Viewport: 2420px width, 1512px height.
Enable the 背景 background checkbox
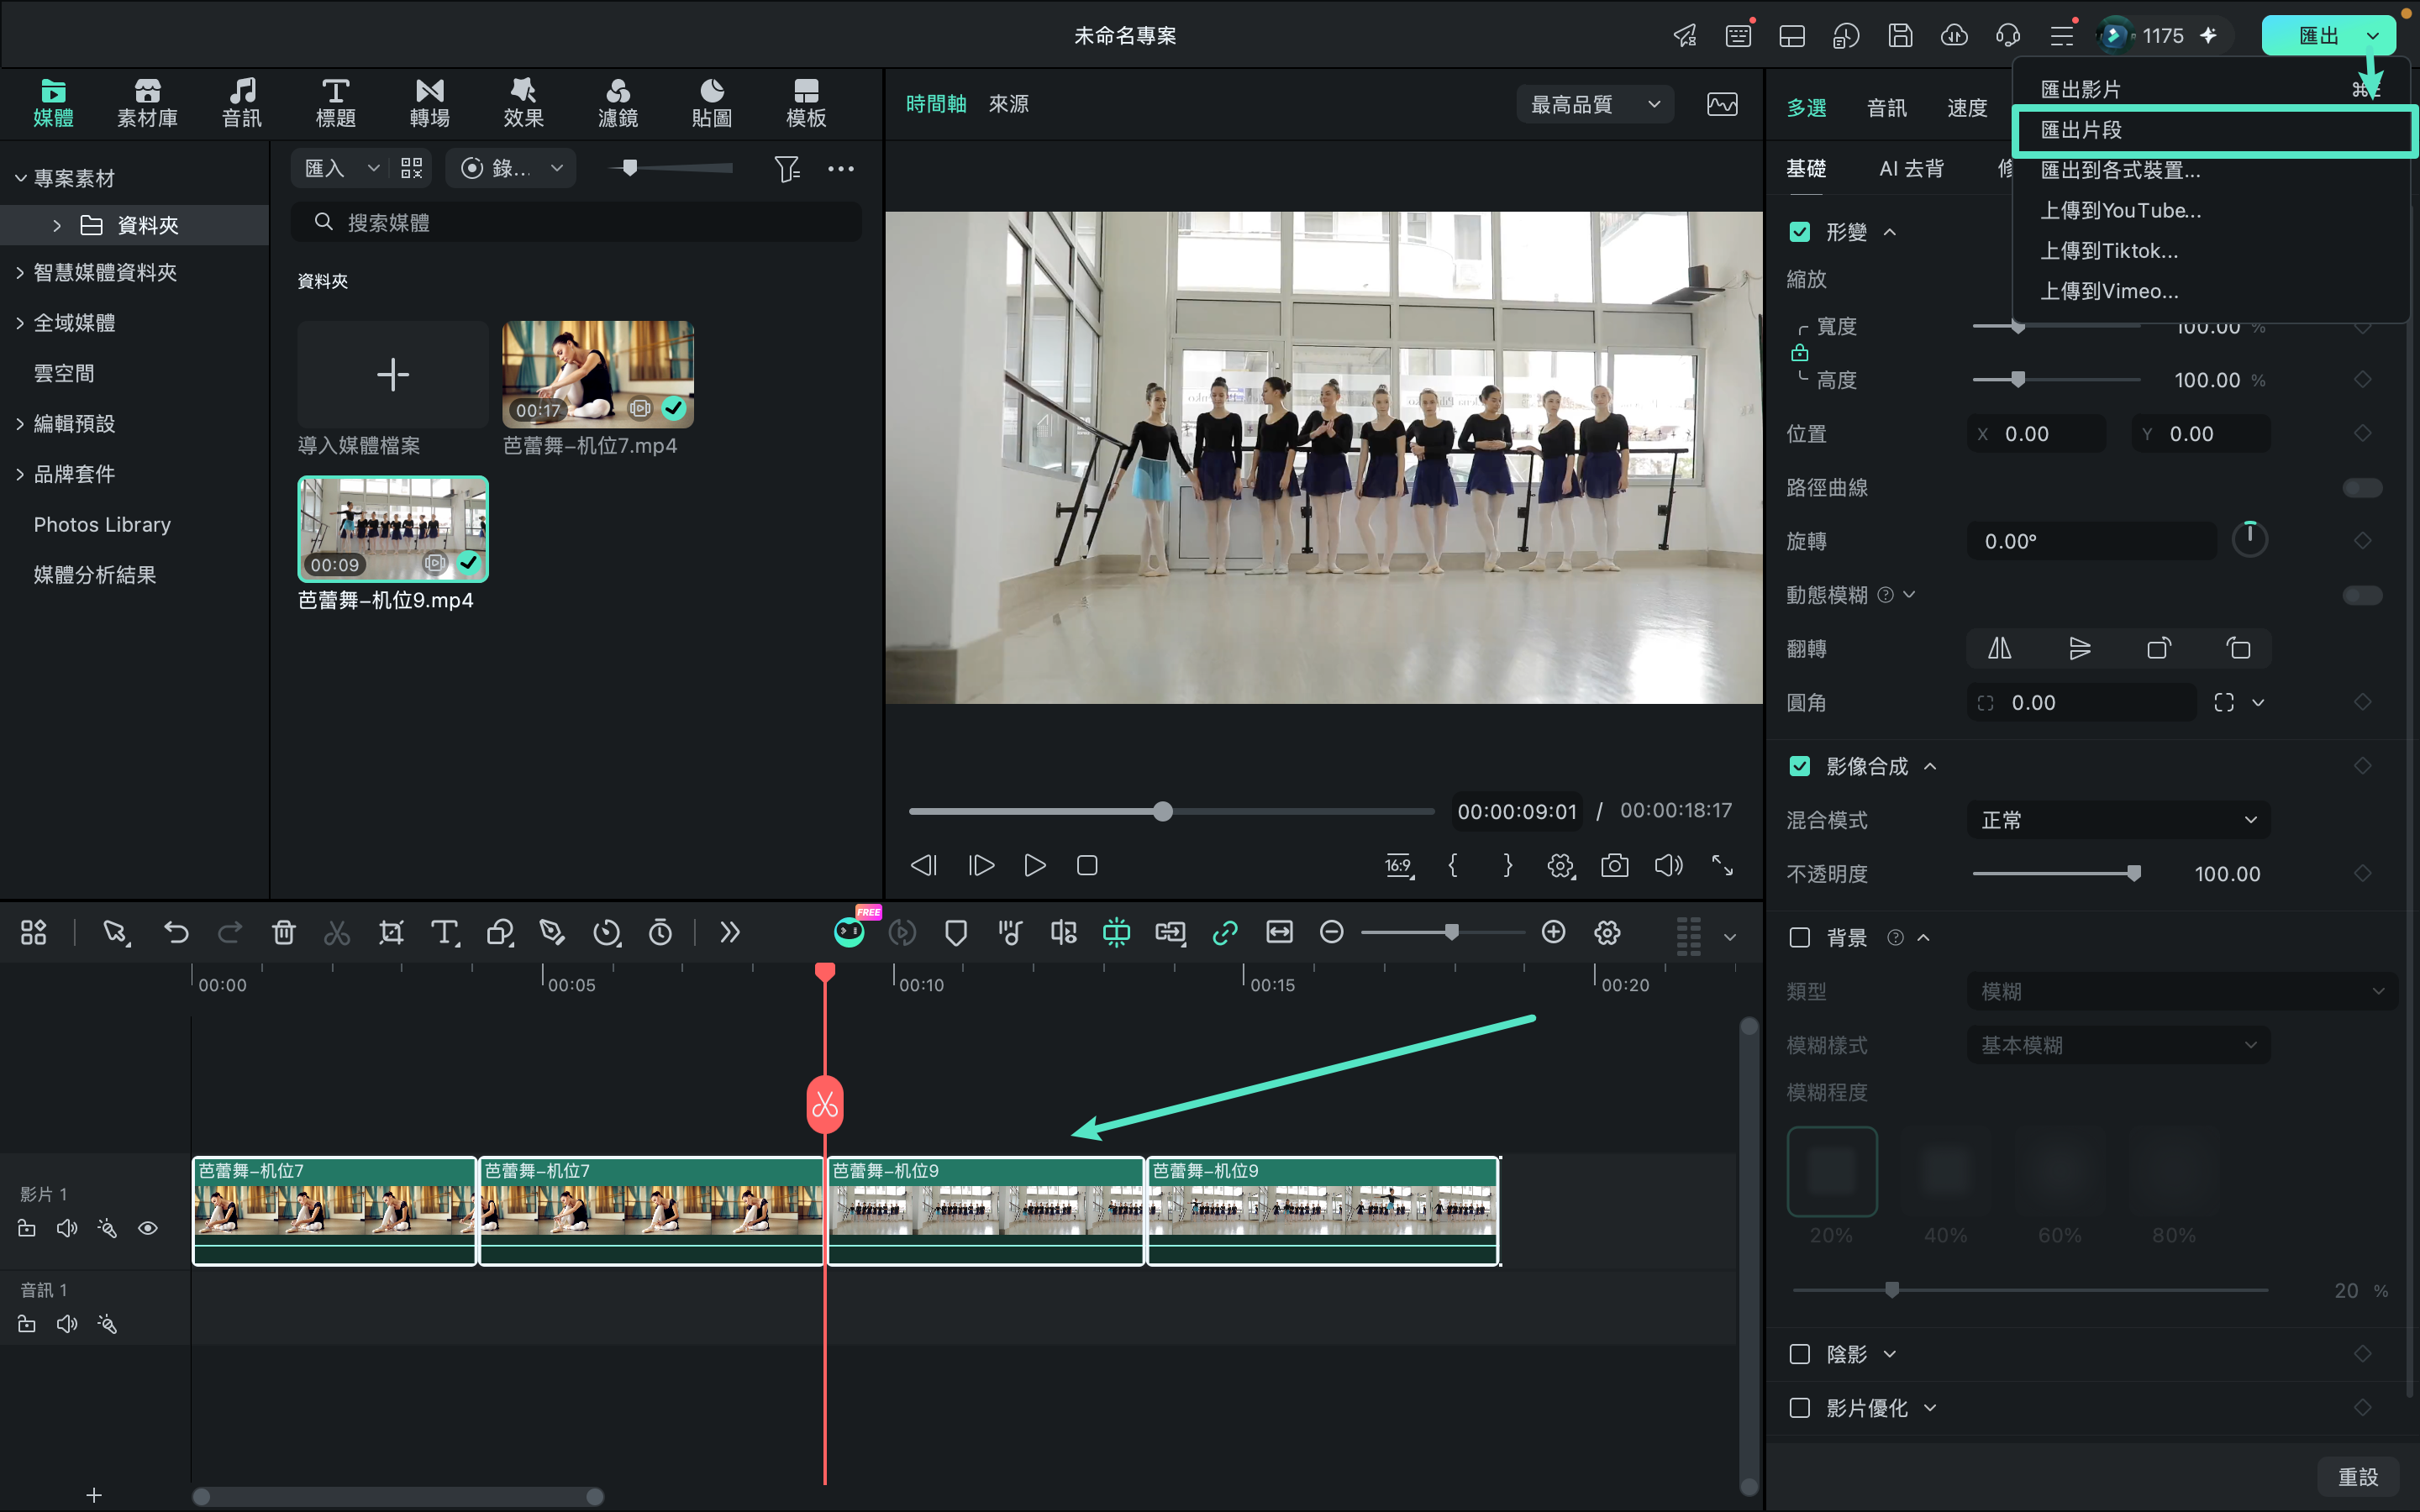click(1799, 937)
